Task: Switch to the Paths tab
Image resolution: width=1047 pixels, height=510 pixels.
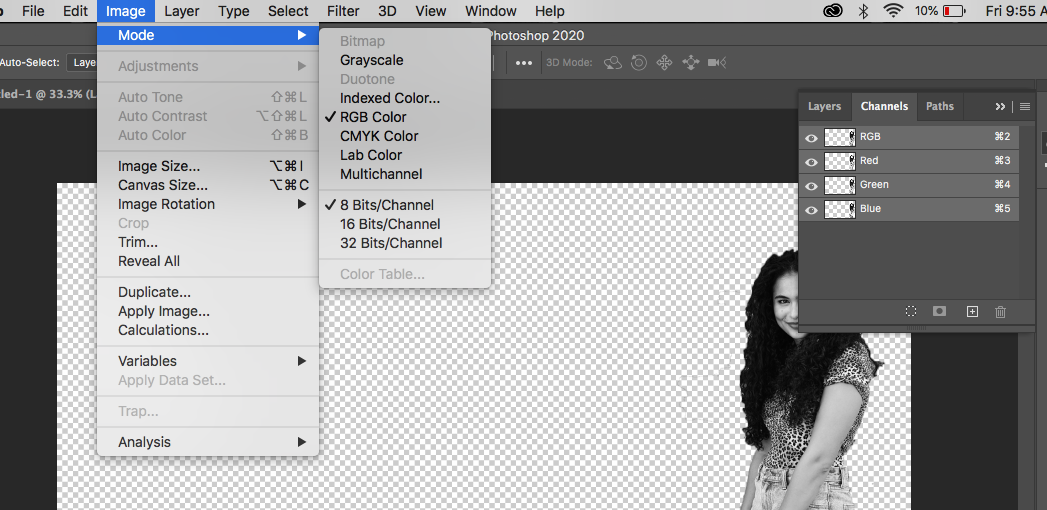Action: [x=939, y=106]
